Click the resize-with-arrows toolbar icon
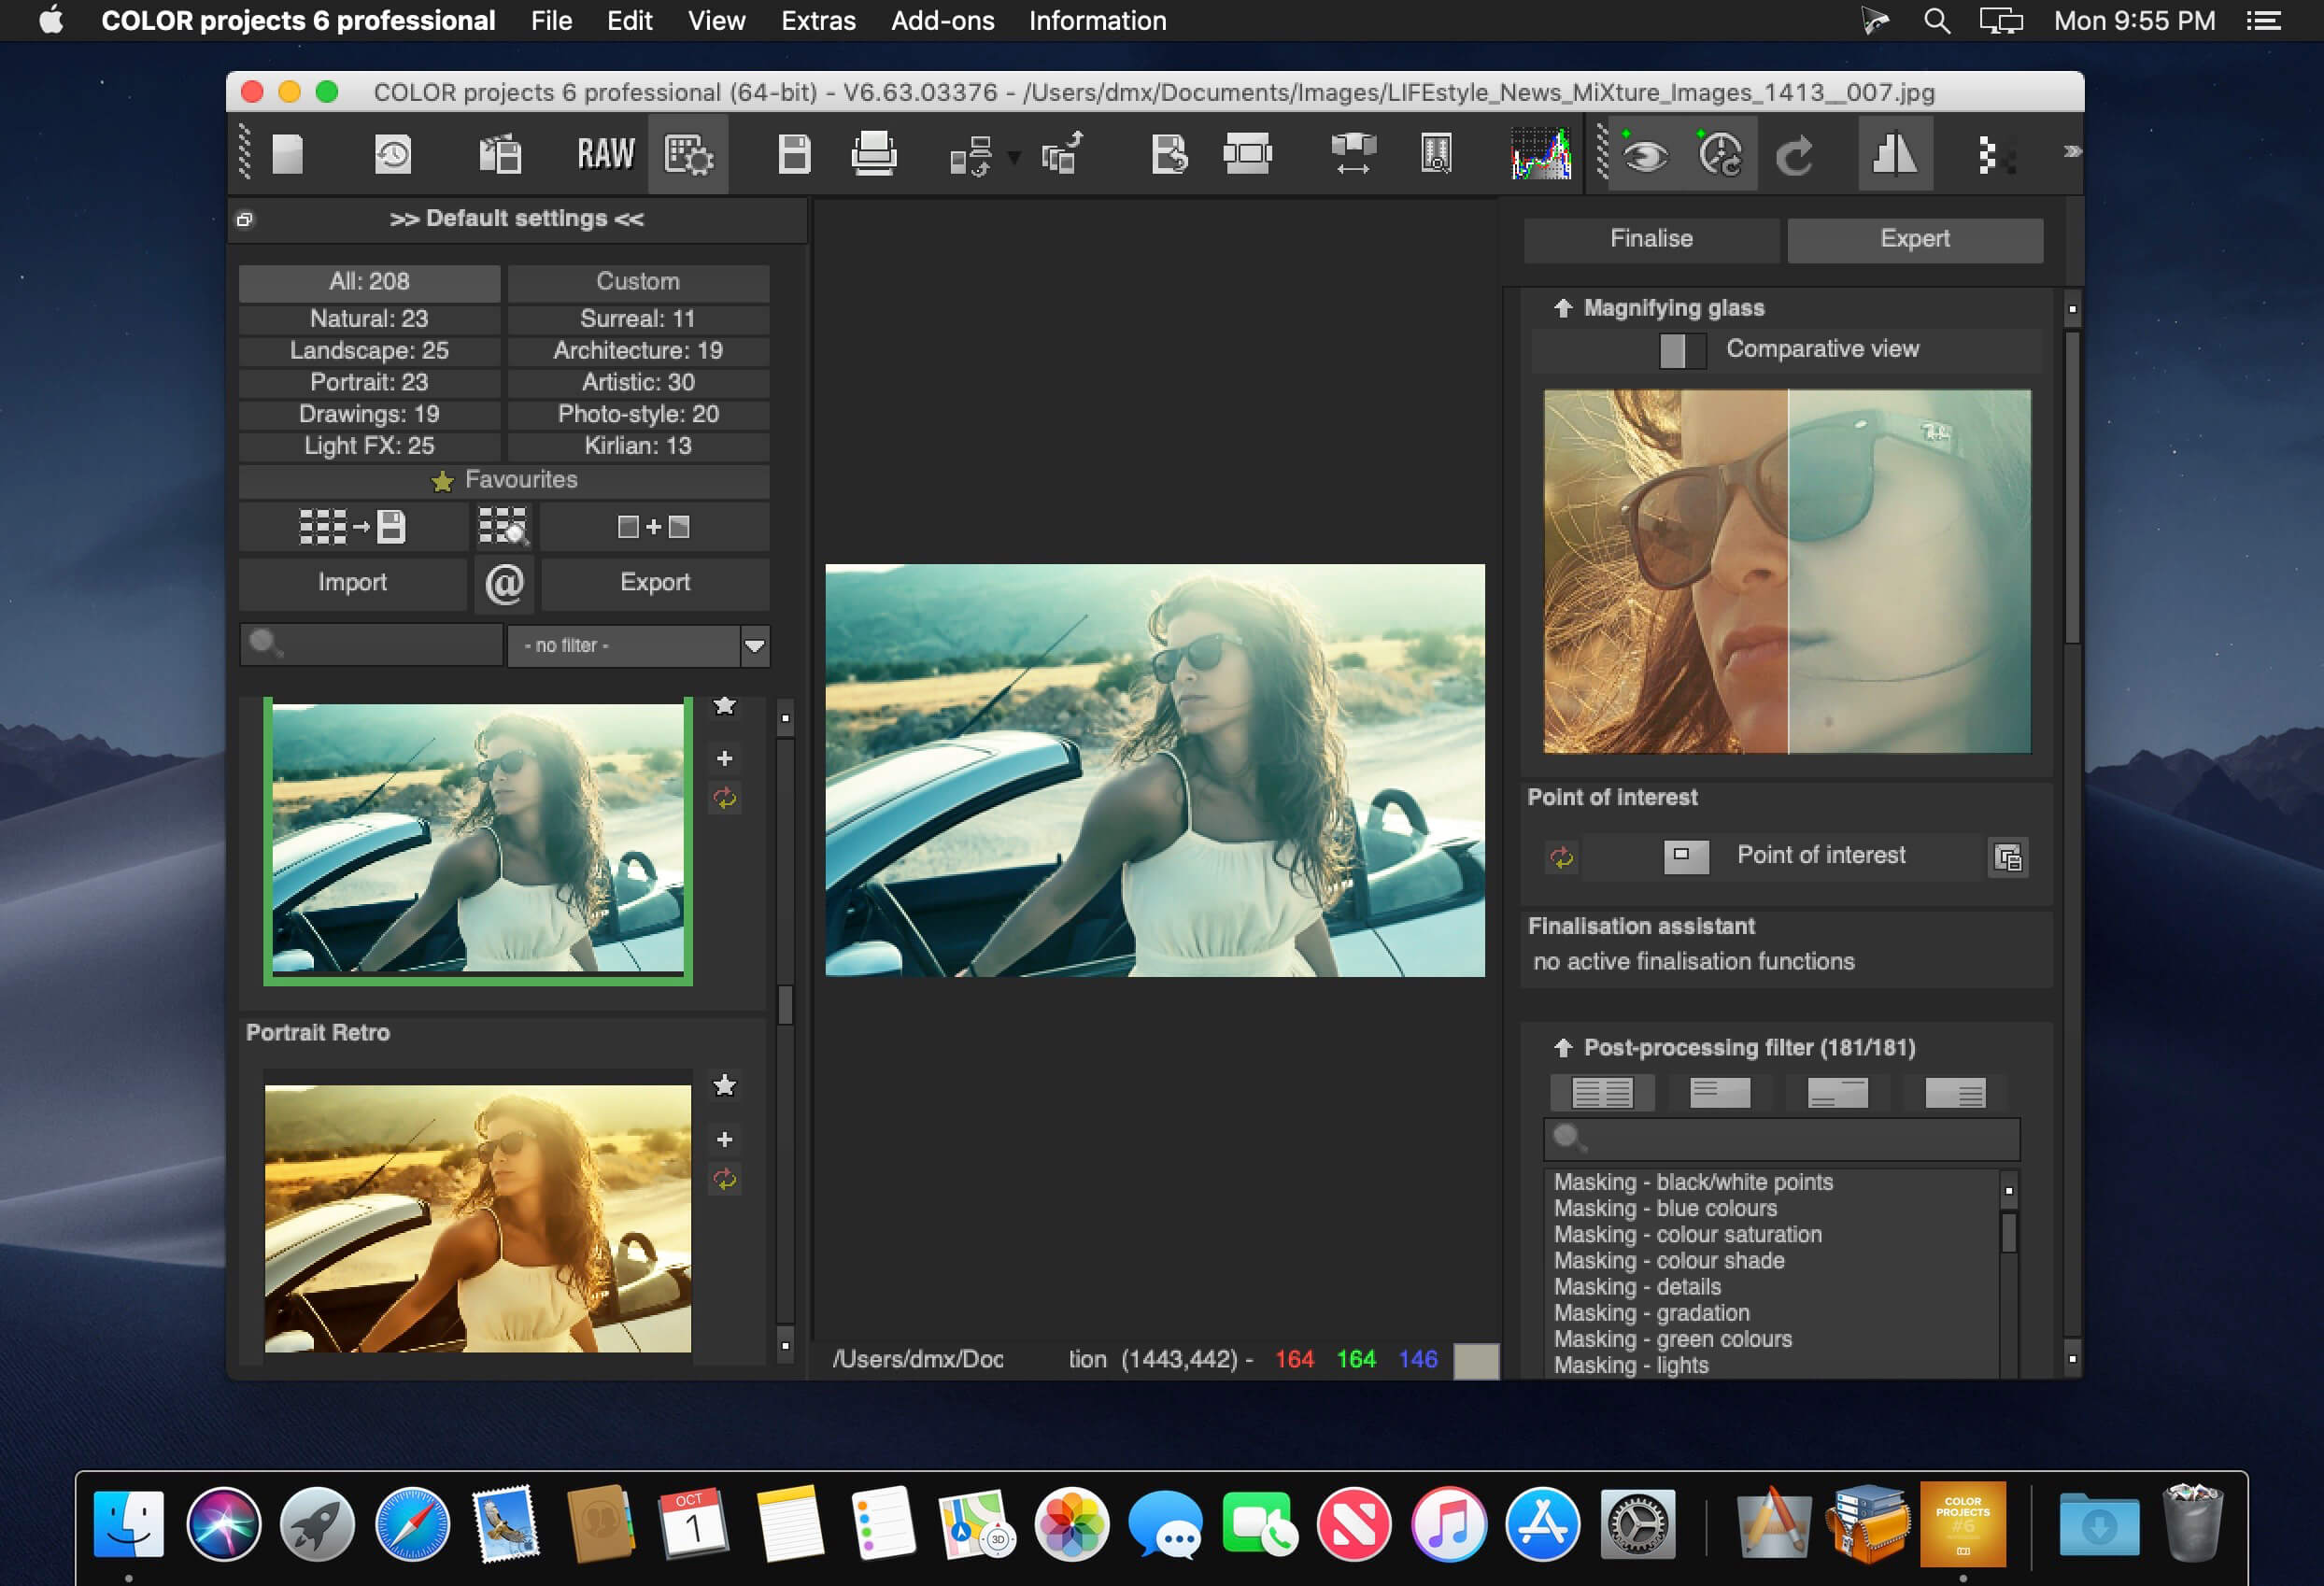 pos(1354,155)
